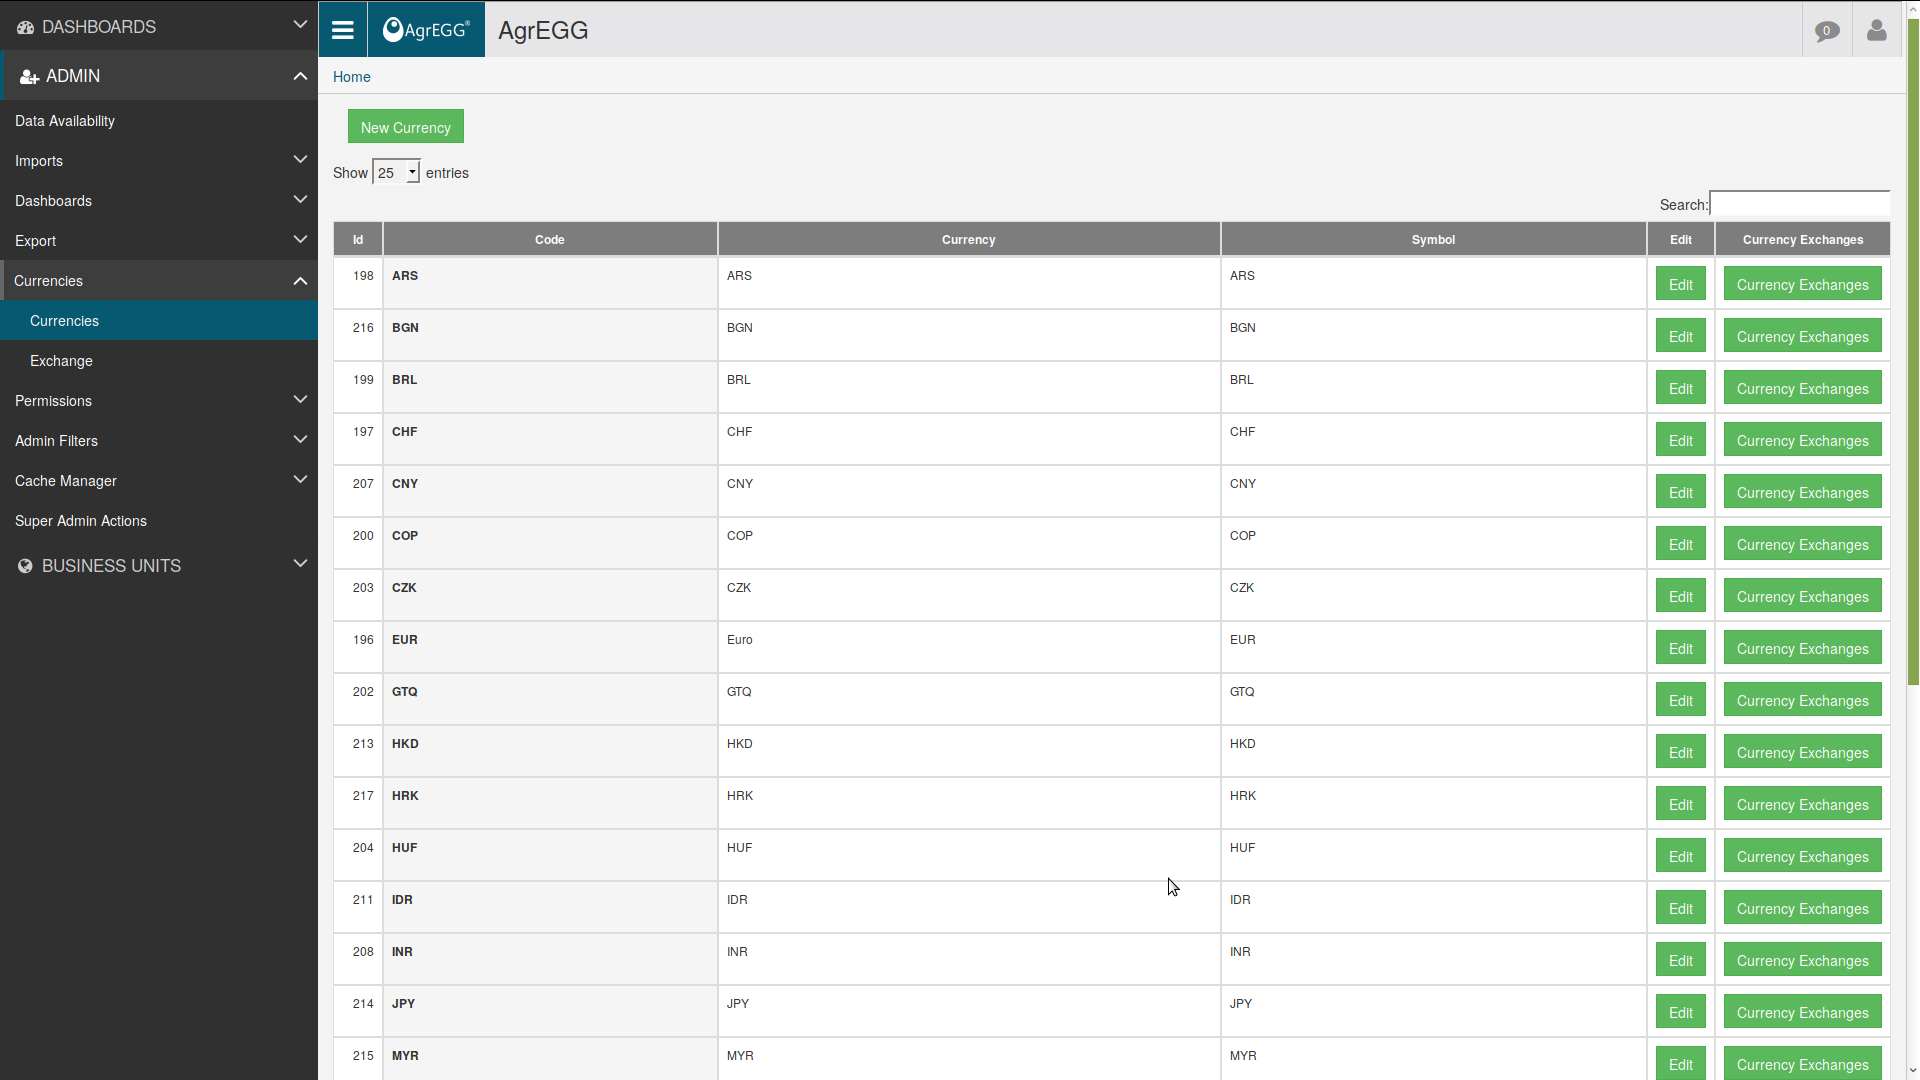Open Currency Exchanges for GTQ
Screen dimensions: 1920x1080
1803,700
